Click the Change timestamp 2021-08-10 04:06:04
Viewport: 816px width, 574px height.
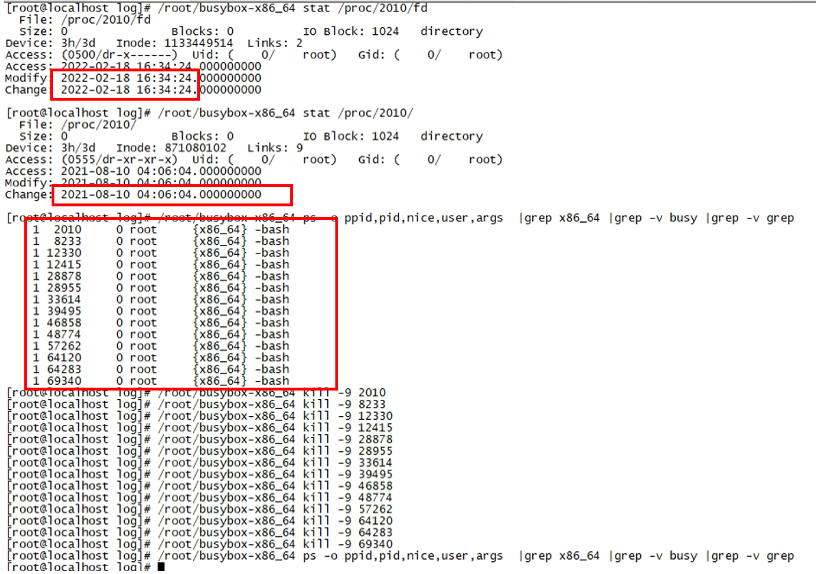161,194
